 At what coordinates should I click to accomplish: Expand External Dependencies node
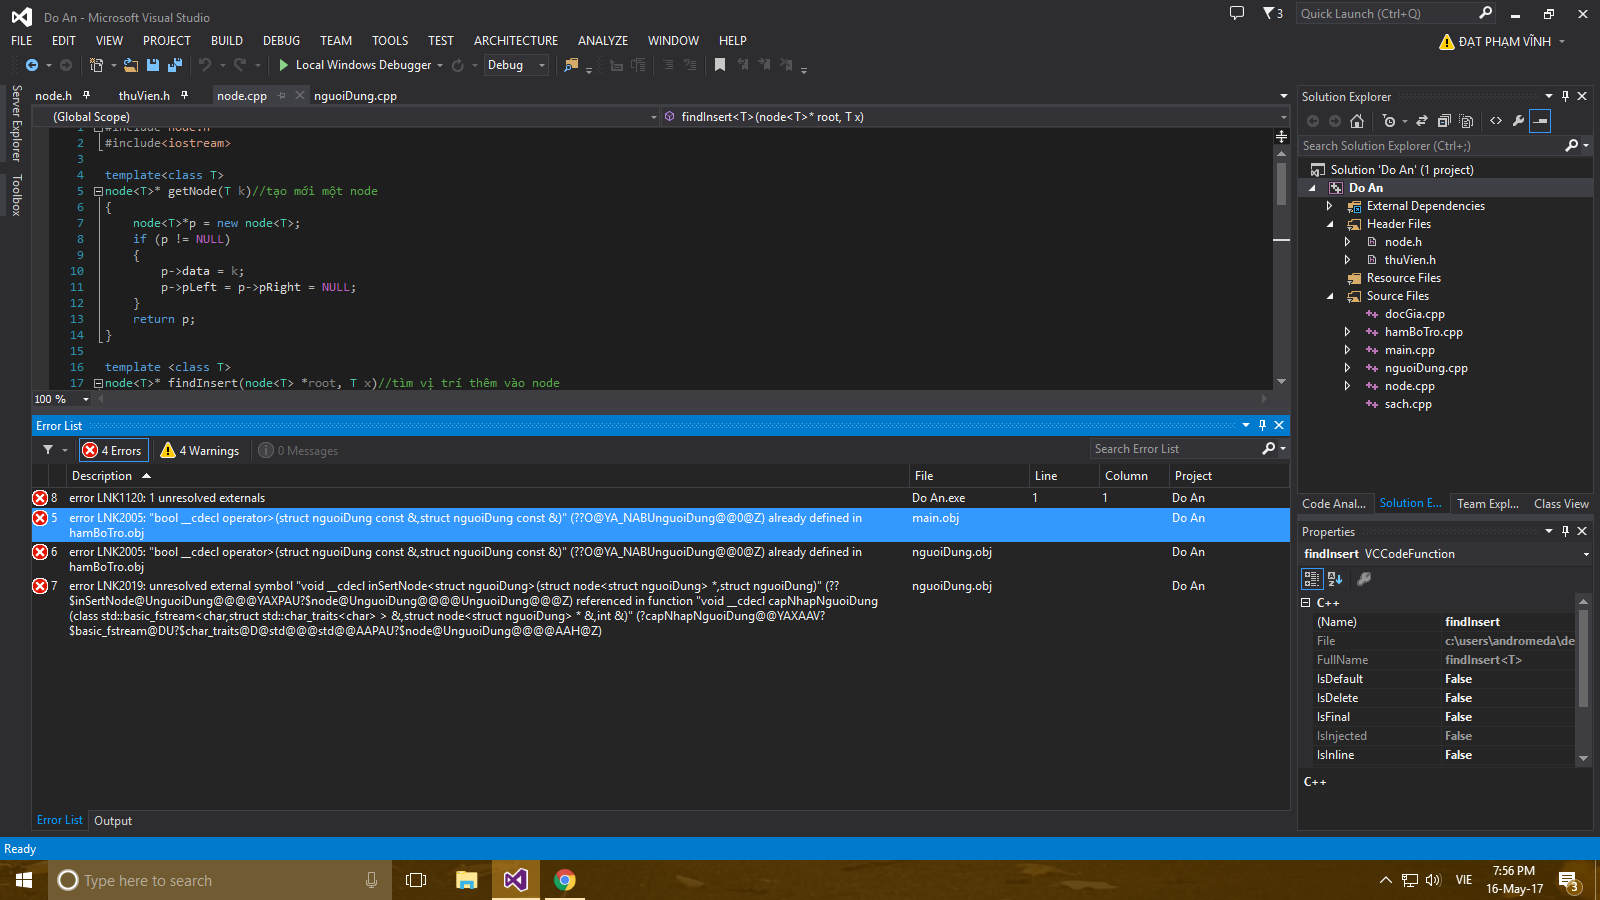[x=1329, y=206]
